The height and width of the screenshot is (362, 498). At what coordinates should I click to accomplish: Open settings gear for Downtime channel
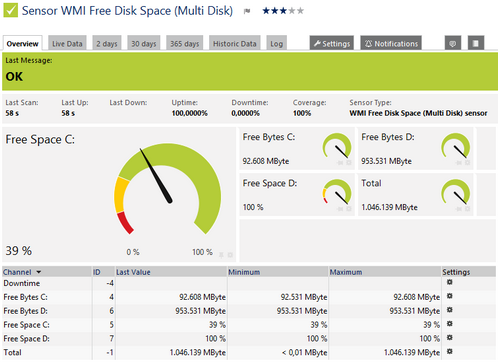point(449,282)
